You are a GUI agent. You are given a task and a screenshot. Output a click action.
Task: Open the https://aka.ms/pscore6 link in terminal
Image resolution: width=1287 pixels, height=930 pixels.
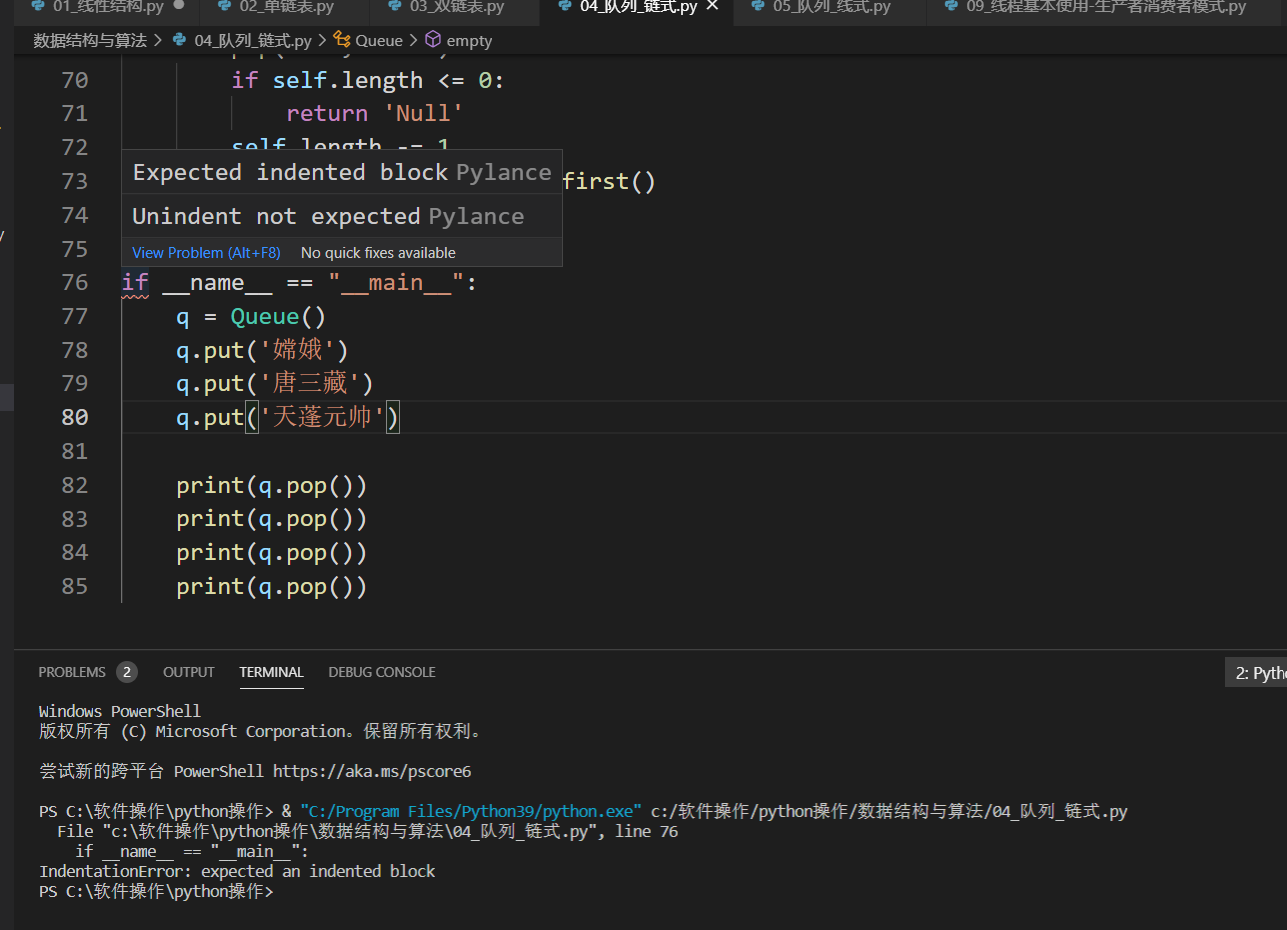tap(372, 772)
